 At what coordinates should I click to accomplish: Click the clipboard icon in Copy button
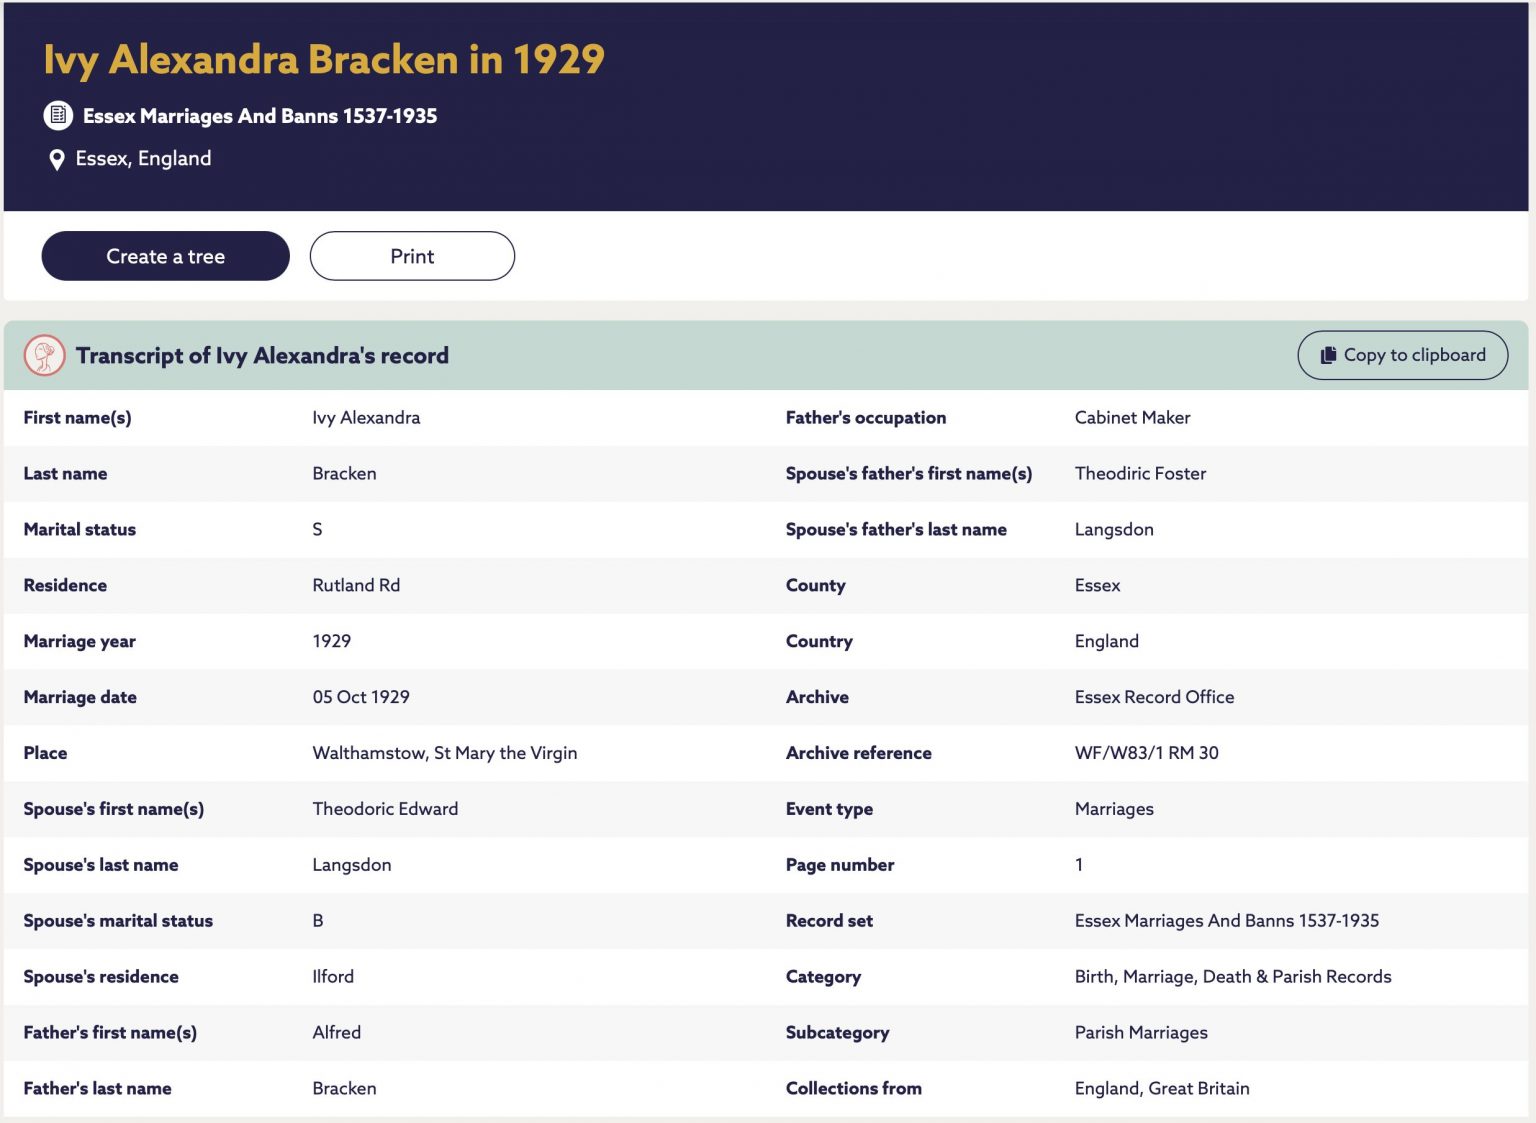(1328, 355)
